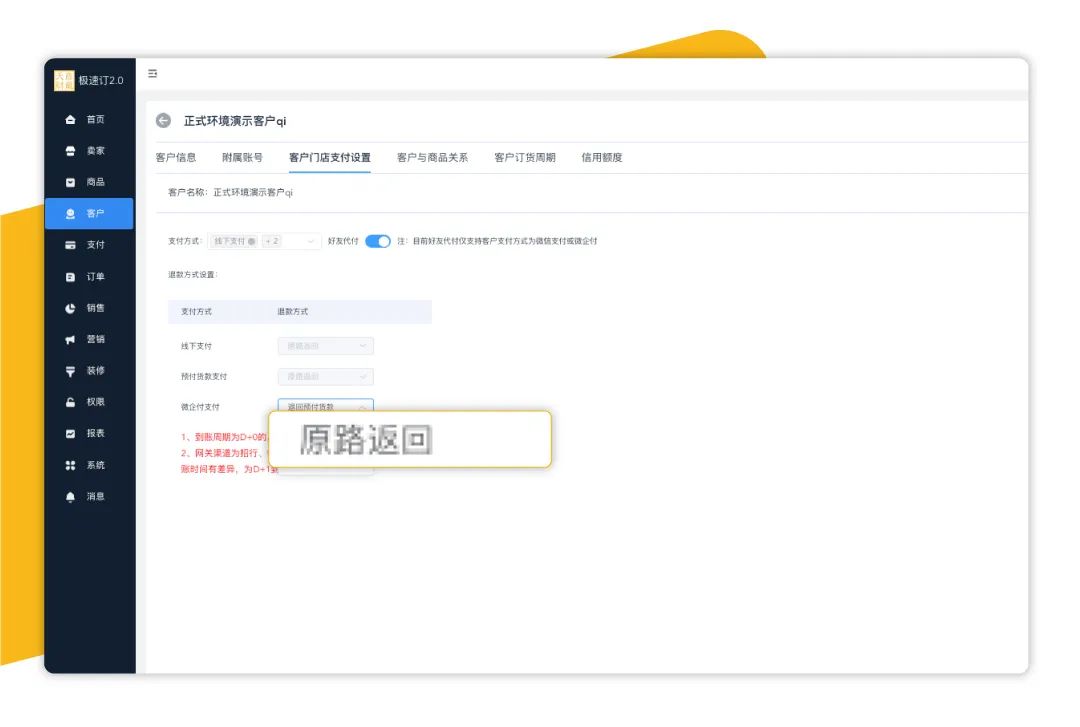
Task: Switch to the 信用额度 tab
Action: pyautogui.click(x=602, y=157)
